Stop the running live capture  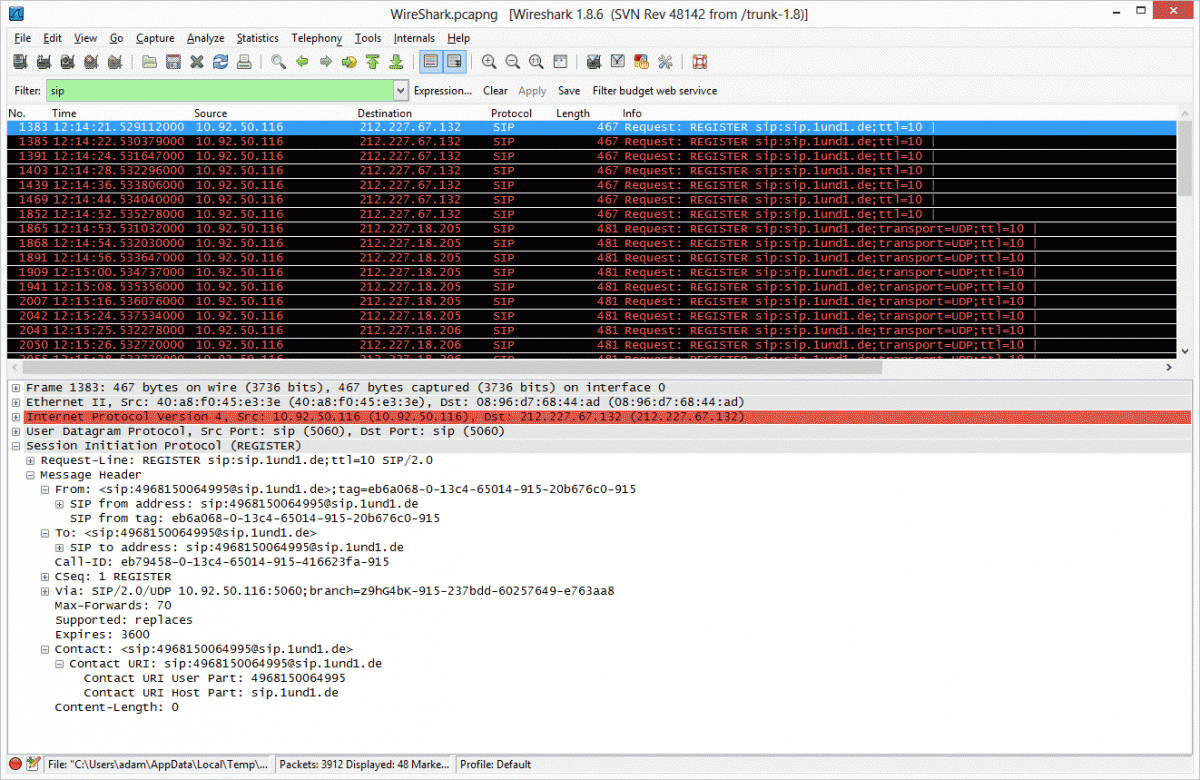click(x=91, y=62)
